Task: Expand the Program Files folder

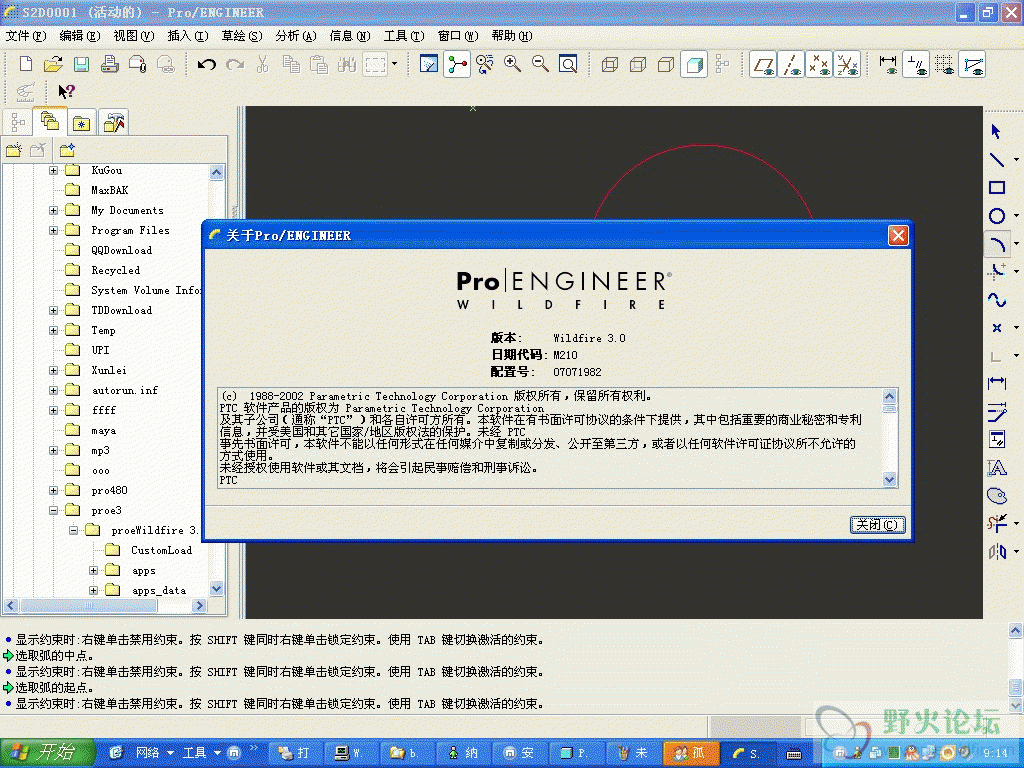Action: [54, 231]
